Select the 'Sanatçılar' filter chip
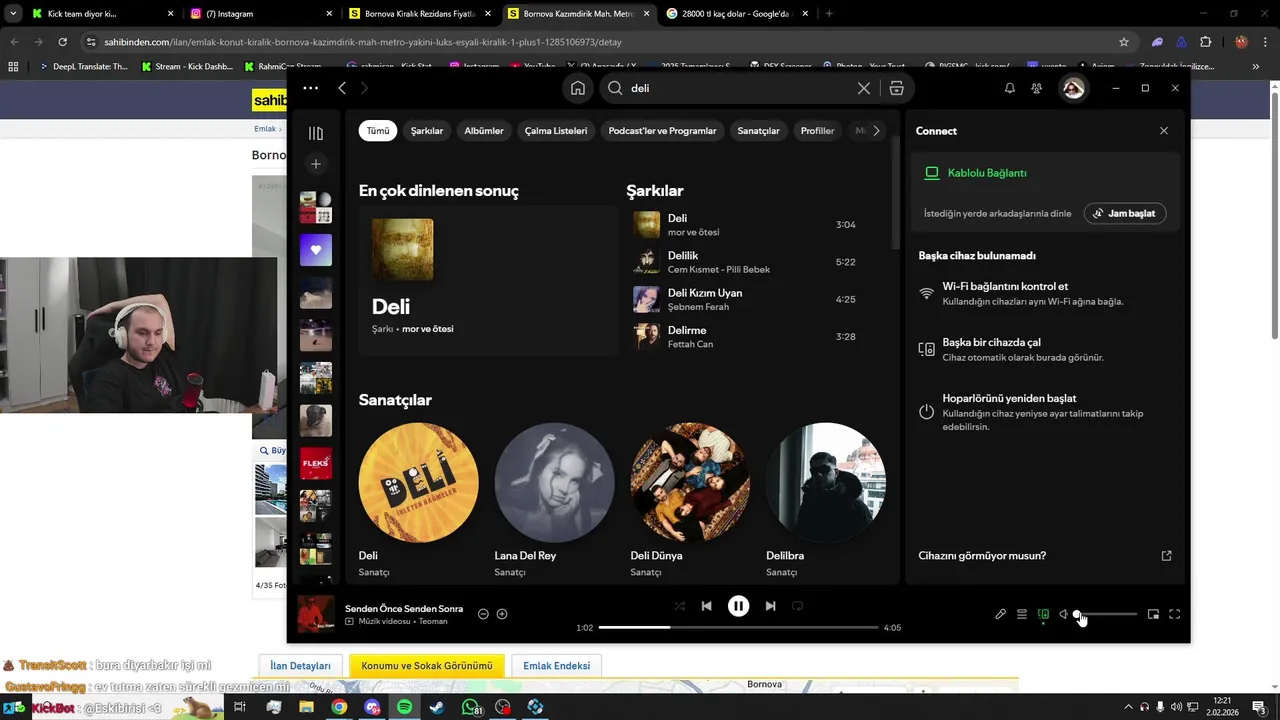The image size is (1280, 720). point(758,131)
